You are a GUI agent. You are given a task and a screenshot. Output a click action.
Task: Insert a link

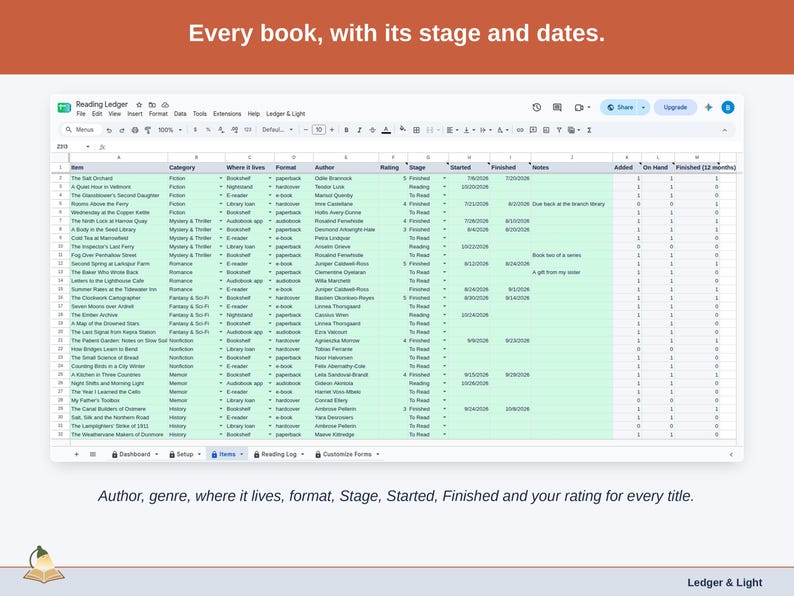520,130
